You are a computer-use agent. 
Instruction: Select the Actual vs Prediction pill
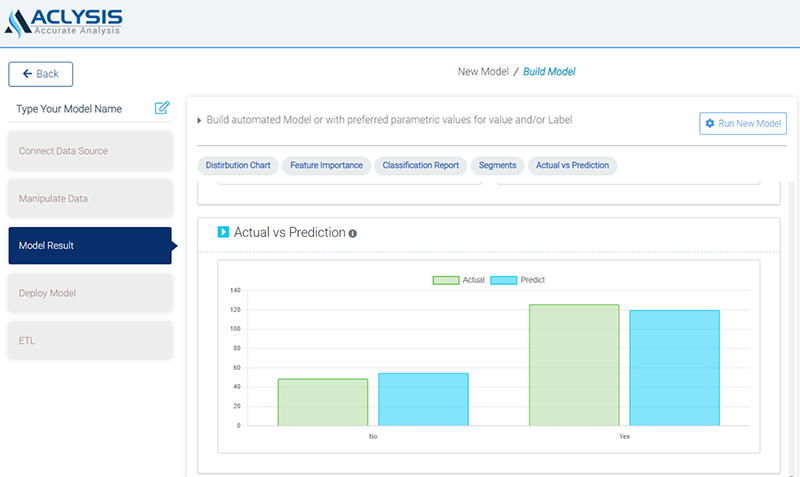pos(572,165)
